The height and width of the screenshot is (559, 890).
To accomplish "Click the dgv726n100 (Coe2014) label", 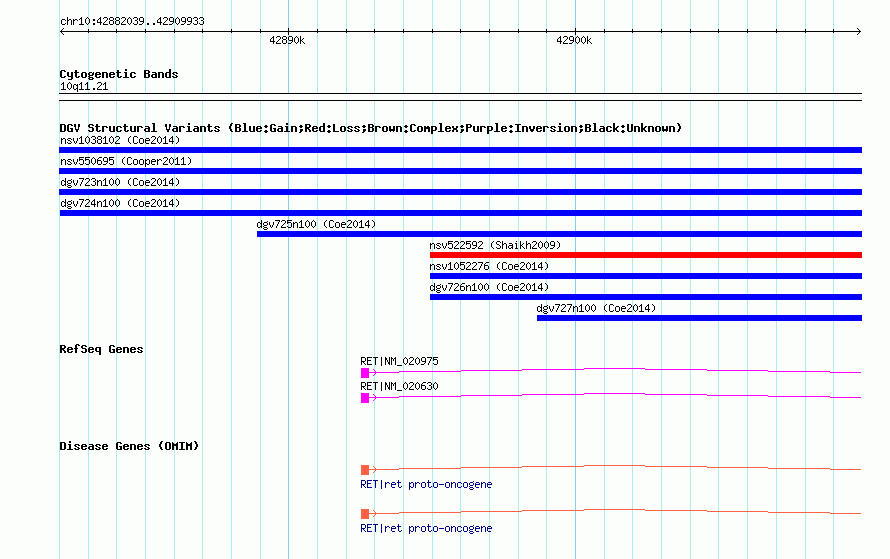I will (489, 287).
